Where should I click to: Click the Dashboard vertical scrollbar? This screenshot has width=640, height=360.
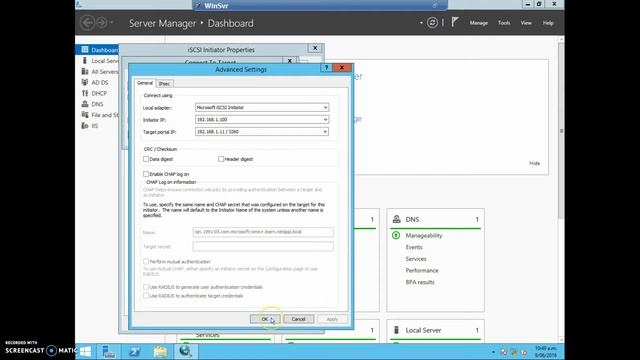(561, 131)
